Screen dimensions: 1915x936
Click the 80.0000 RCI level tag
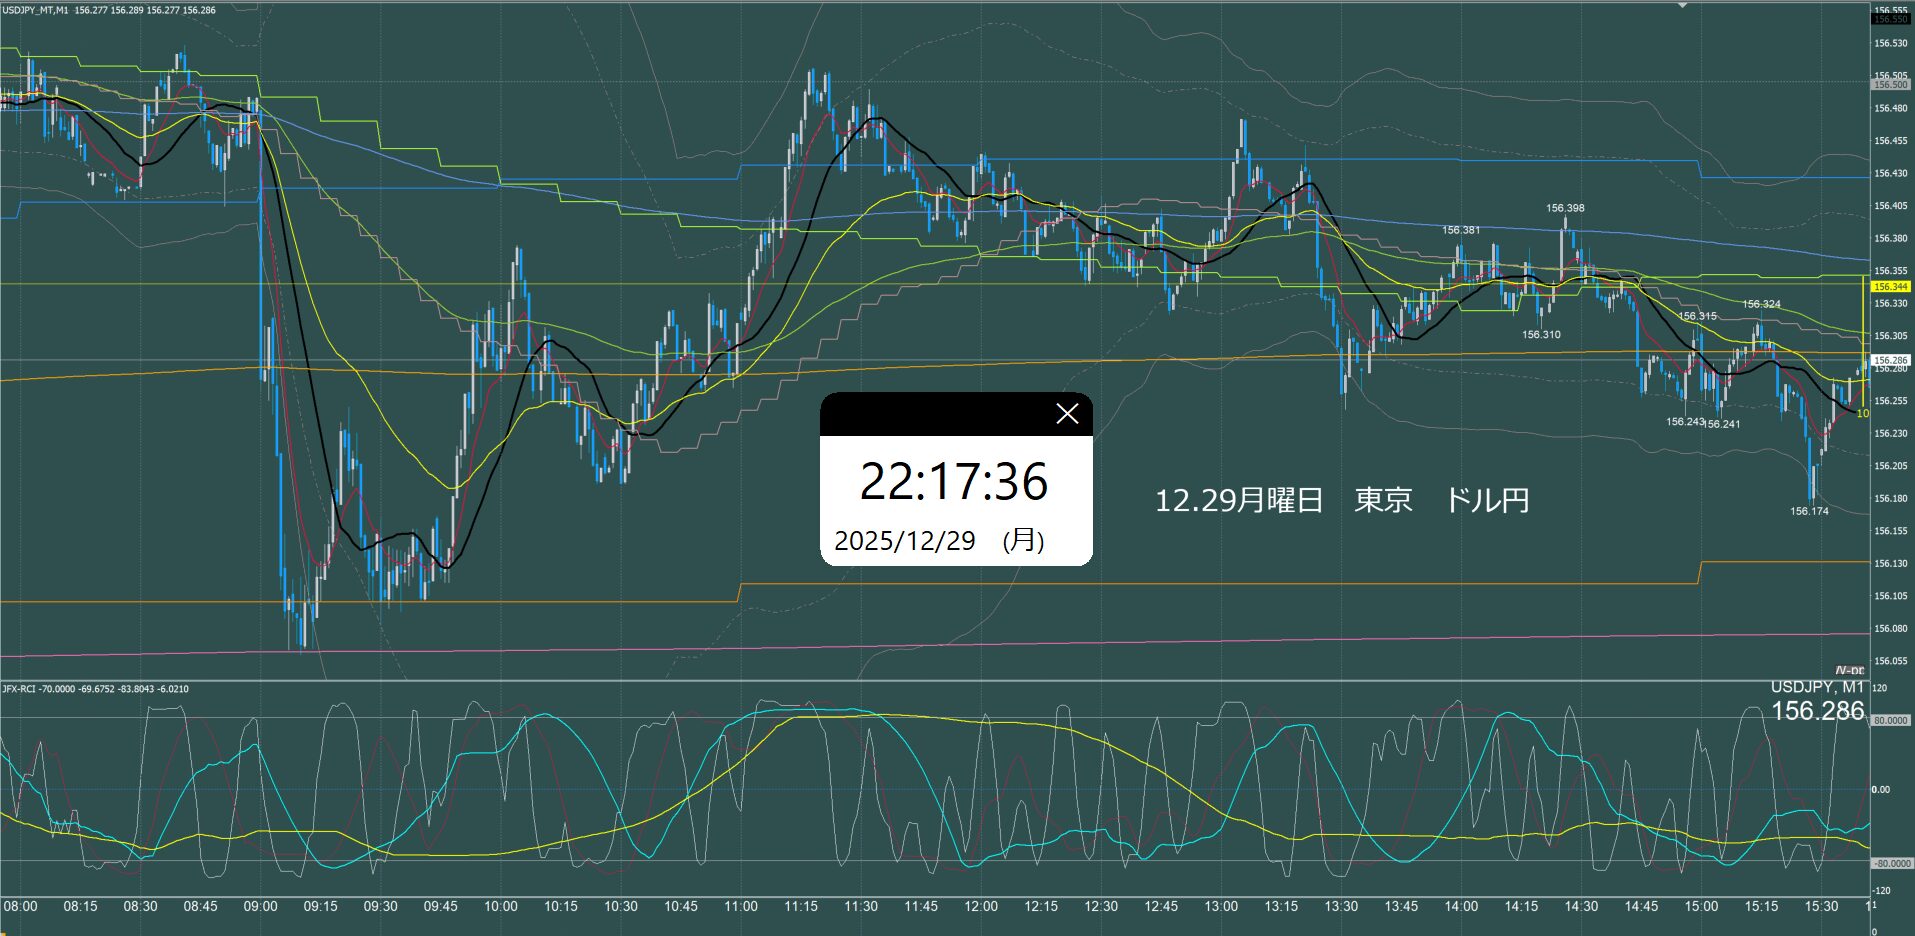click(x=1889, y=720)
